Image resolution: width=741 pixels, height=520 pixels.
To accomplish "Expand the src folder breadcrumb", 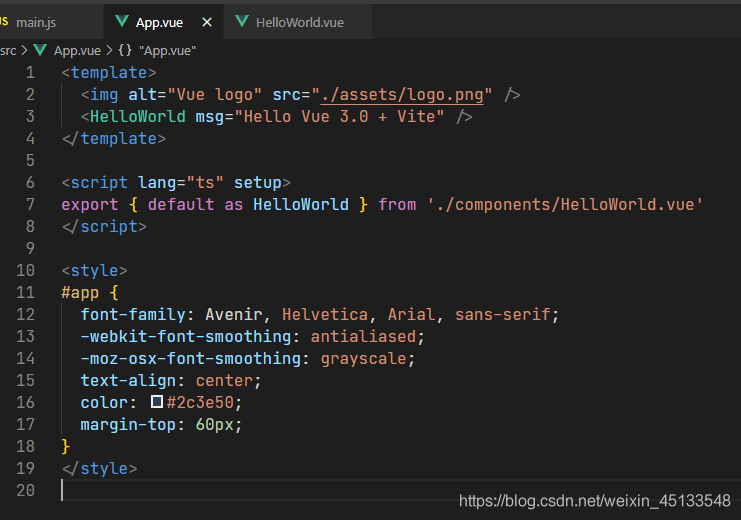I will pos(8,50).
